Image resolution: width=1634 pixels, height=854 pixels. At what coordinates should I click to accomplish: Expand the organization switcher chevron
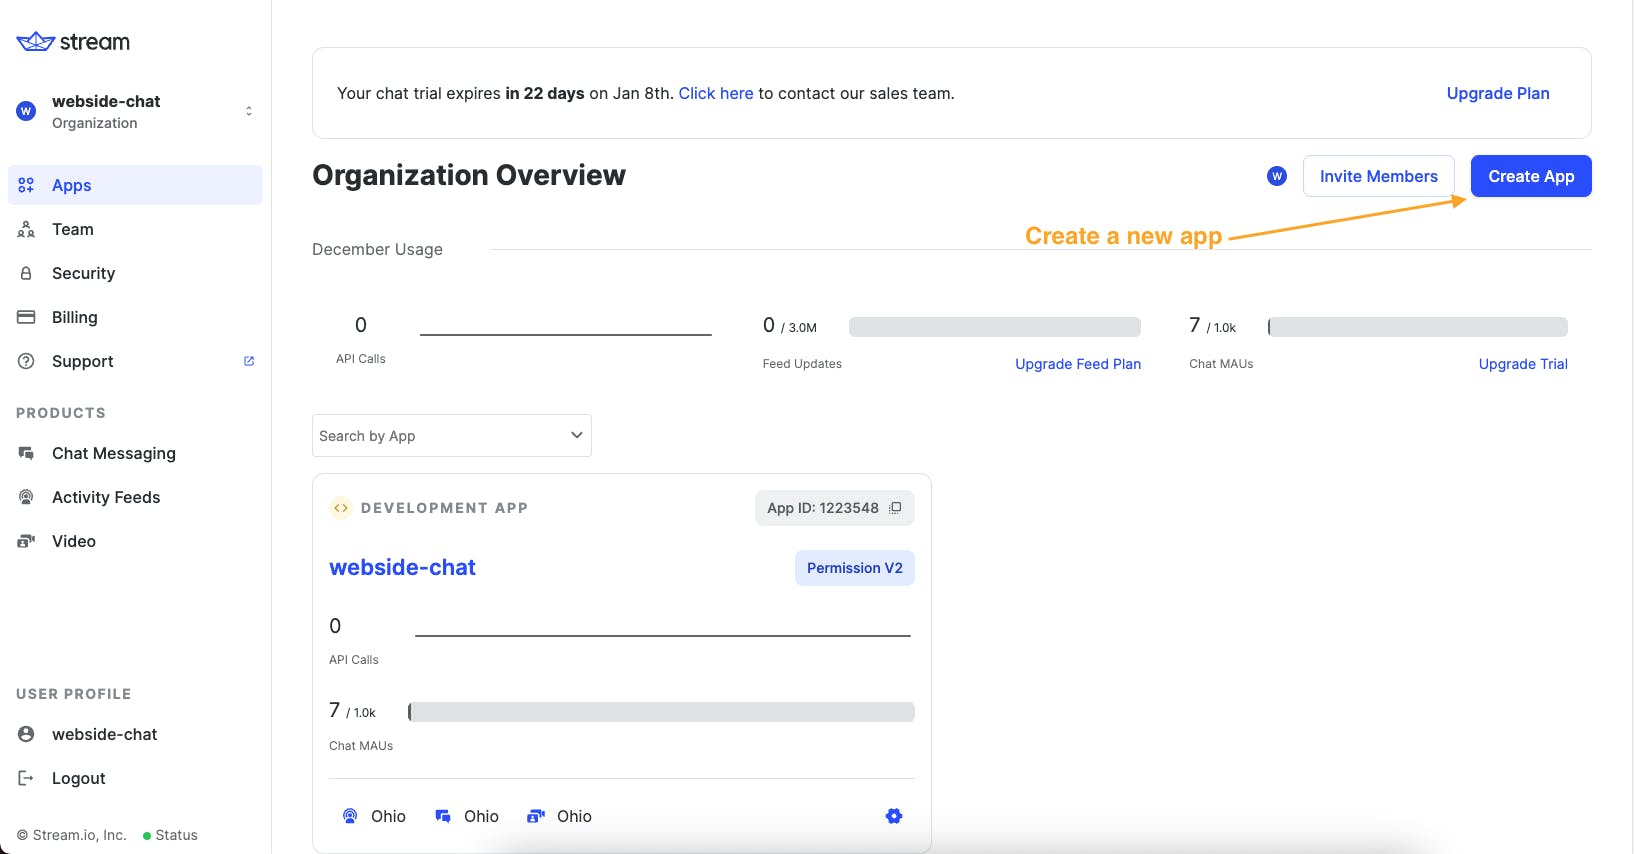pos(249,111)
